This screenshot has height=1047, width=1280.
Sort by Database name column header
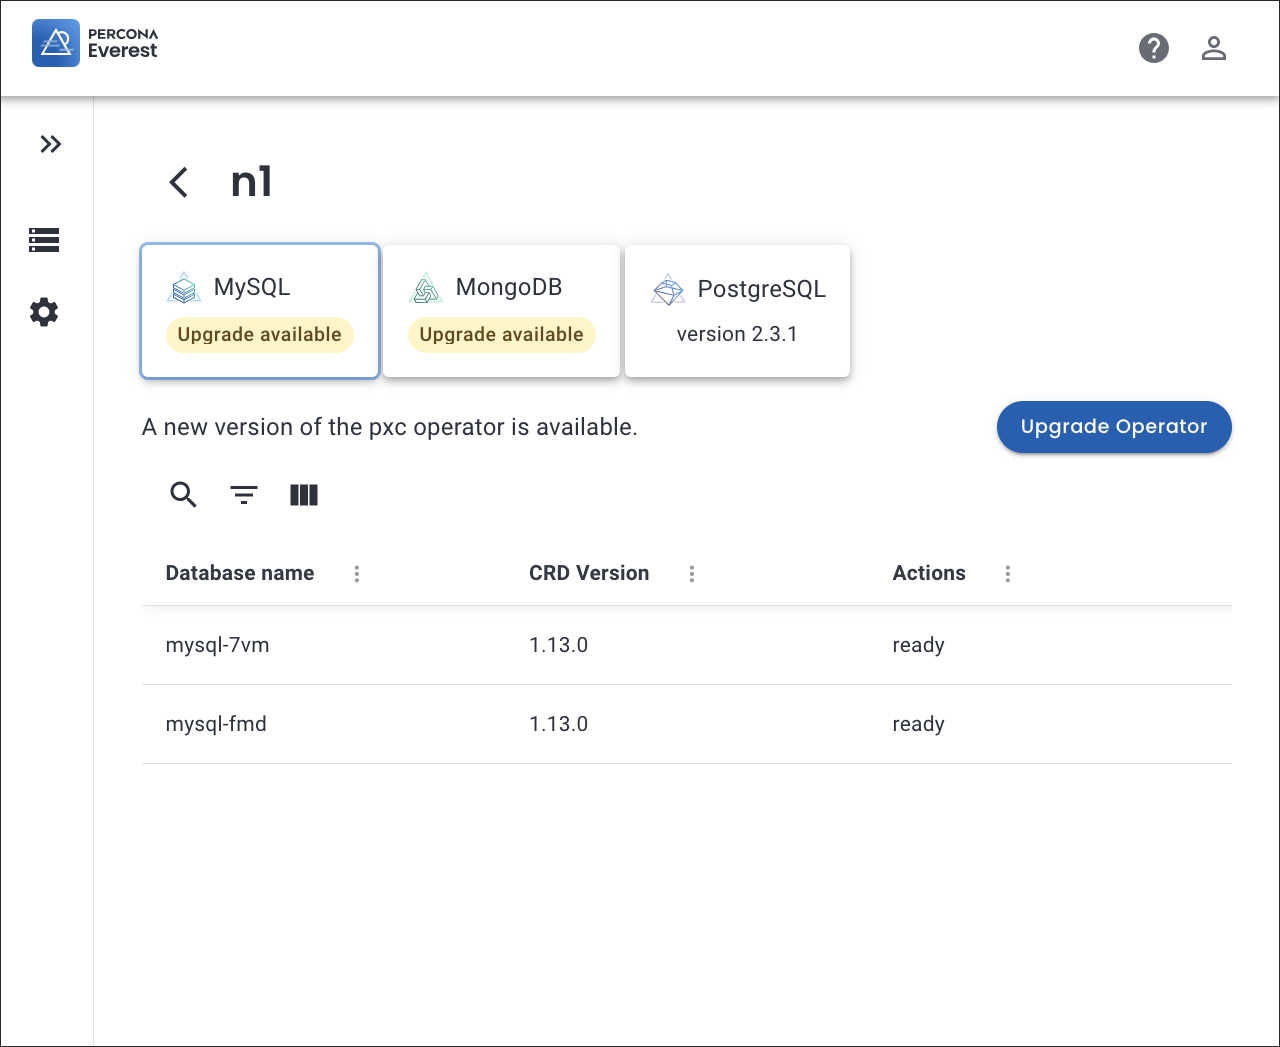tap(240, 573)
